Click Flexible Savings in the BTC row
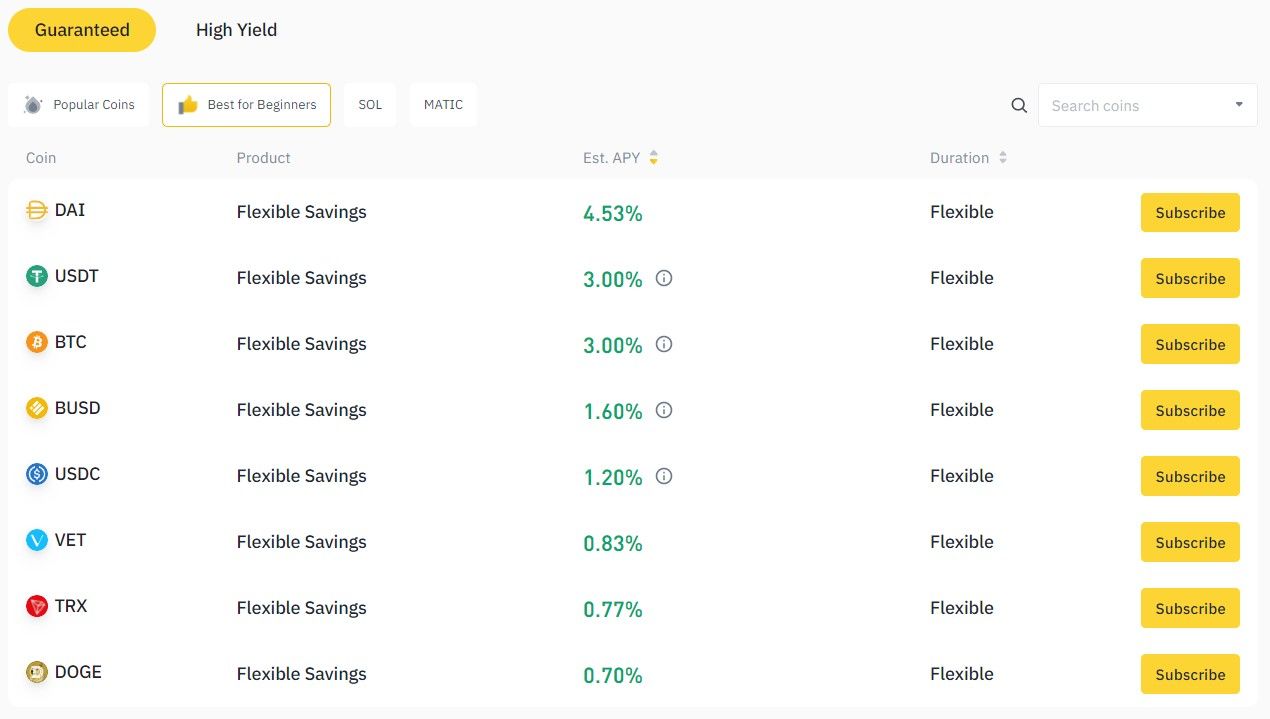 coord(302,344)
